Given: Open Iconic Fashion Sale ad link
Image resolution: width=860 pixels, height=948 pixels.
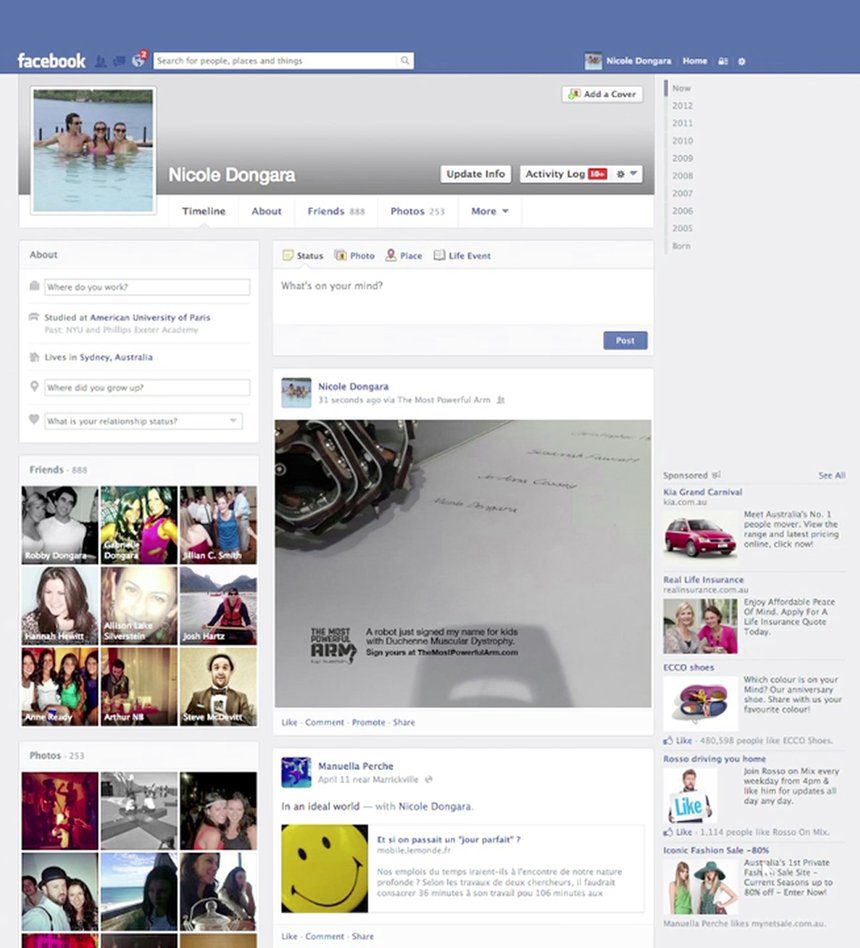Looking at the screenshot, I should click(716, 850).
